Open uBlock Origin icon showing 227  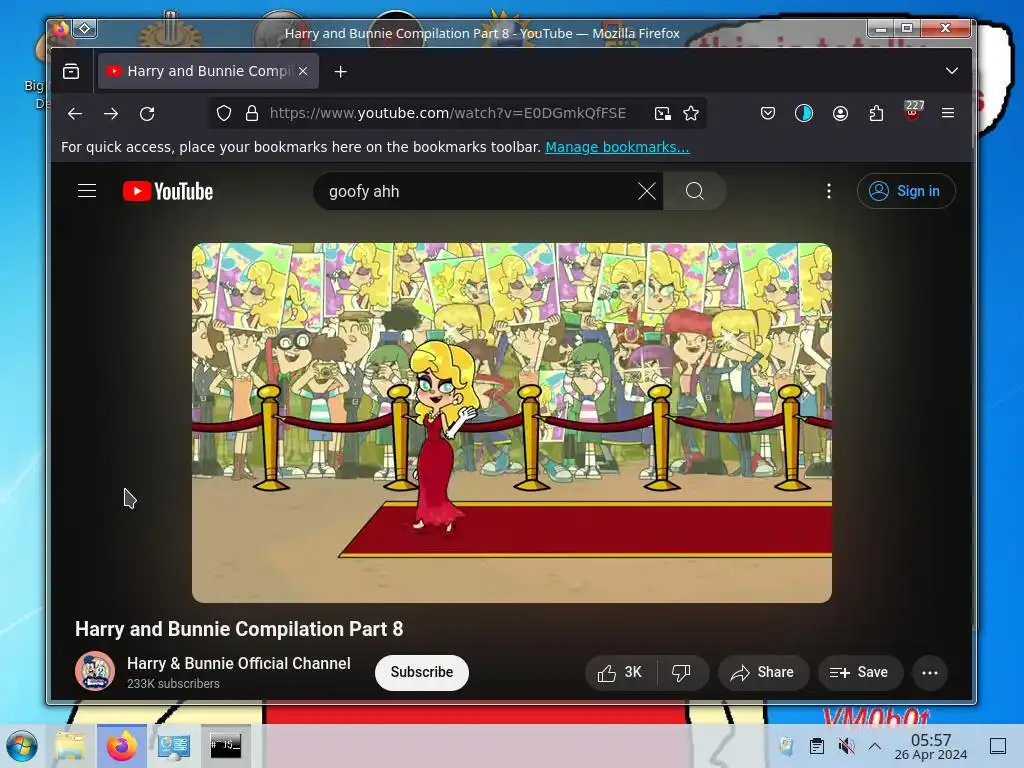[x=913, y=112]
